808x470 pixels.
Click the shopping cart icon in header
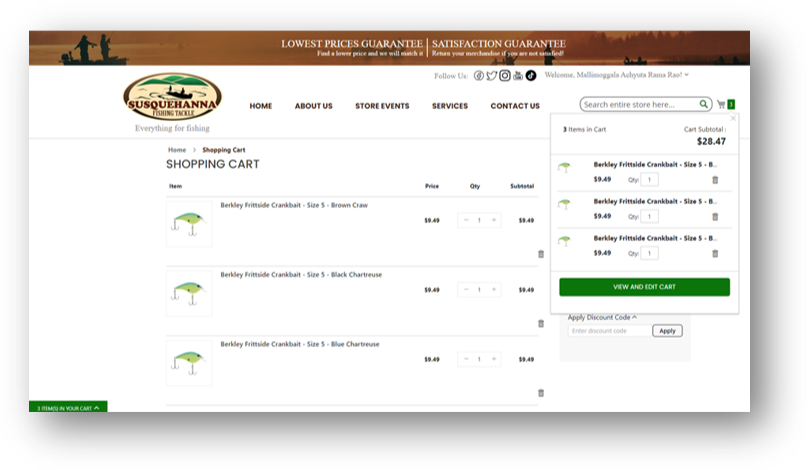click(x=720, y=104)
